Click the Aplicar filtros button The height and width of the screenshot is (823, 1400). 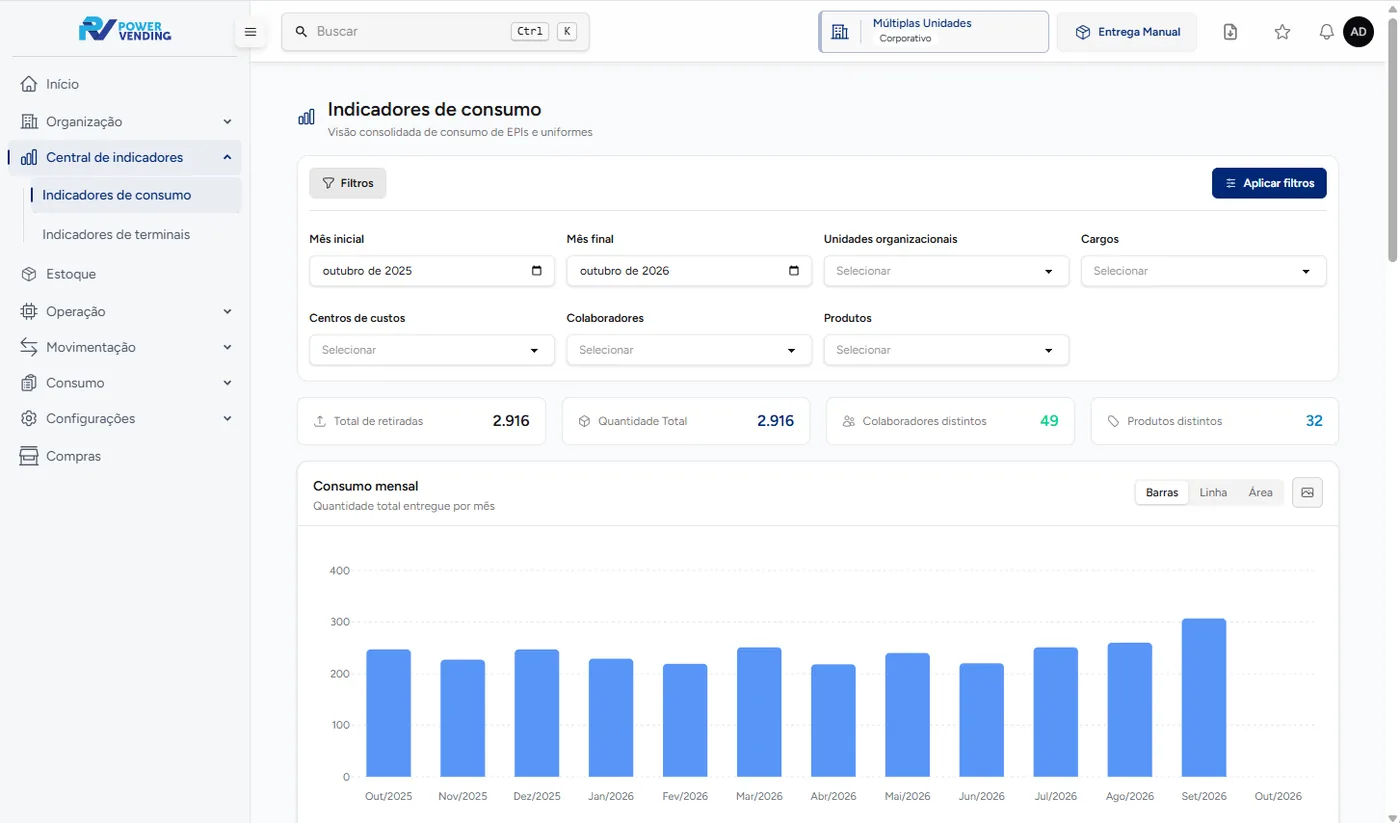pos(1269,183)
